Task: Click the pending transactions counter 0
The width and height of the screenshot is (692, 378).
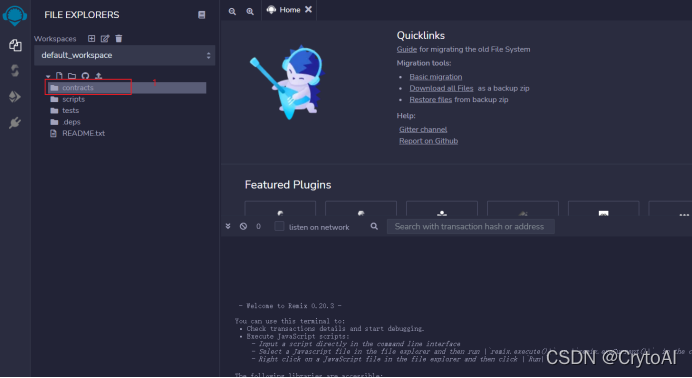Action: pyautogui.click(x=258, y=227)
